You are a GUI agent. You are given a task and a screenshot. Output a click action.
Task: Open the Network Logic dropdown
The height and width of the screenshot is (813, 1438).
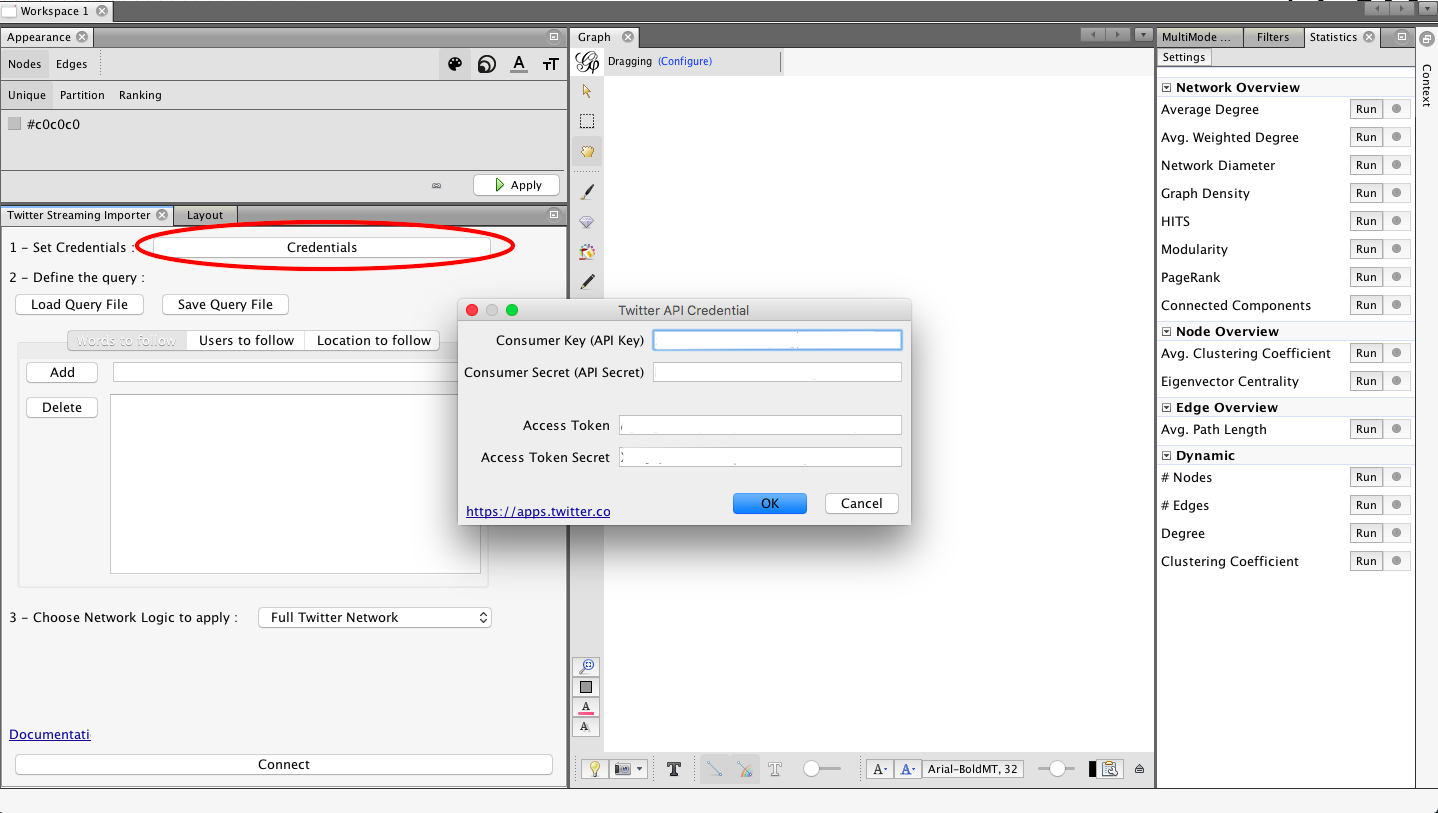click(375, 617)
